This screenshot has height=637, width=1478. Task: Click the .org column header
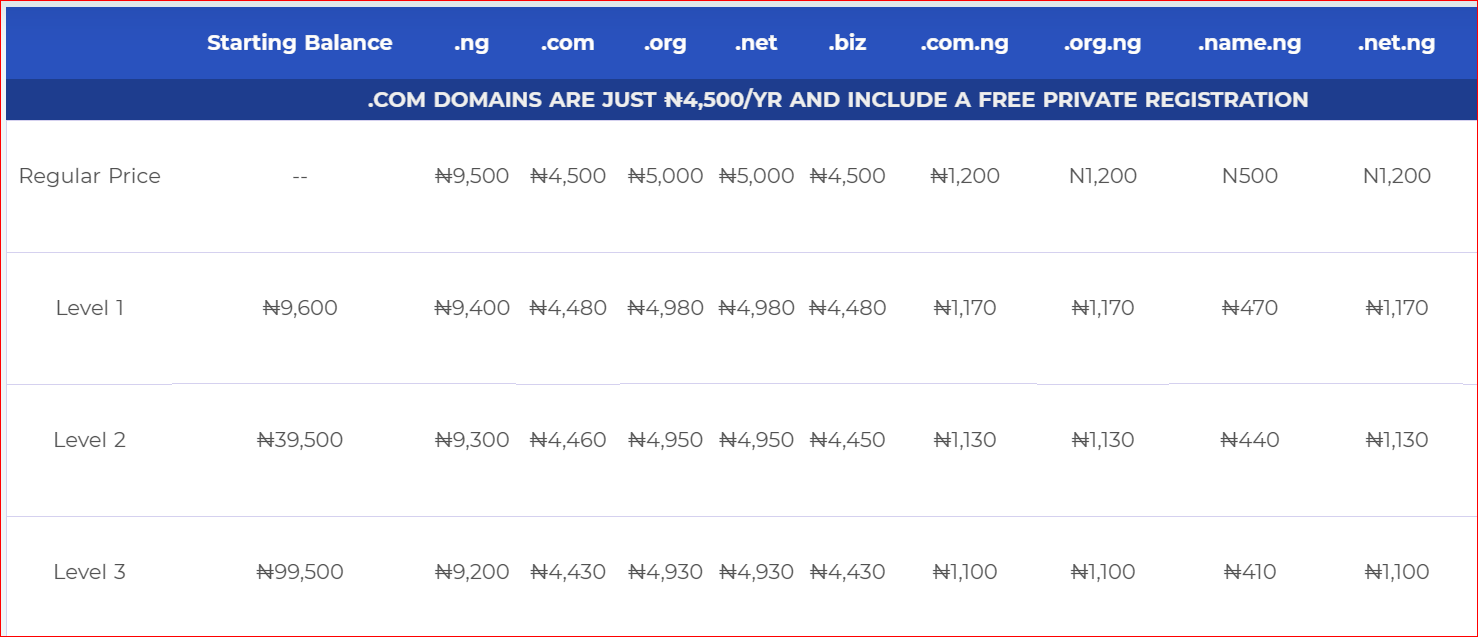point(665,43)
